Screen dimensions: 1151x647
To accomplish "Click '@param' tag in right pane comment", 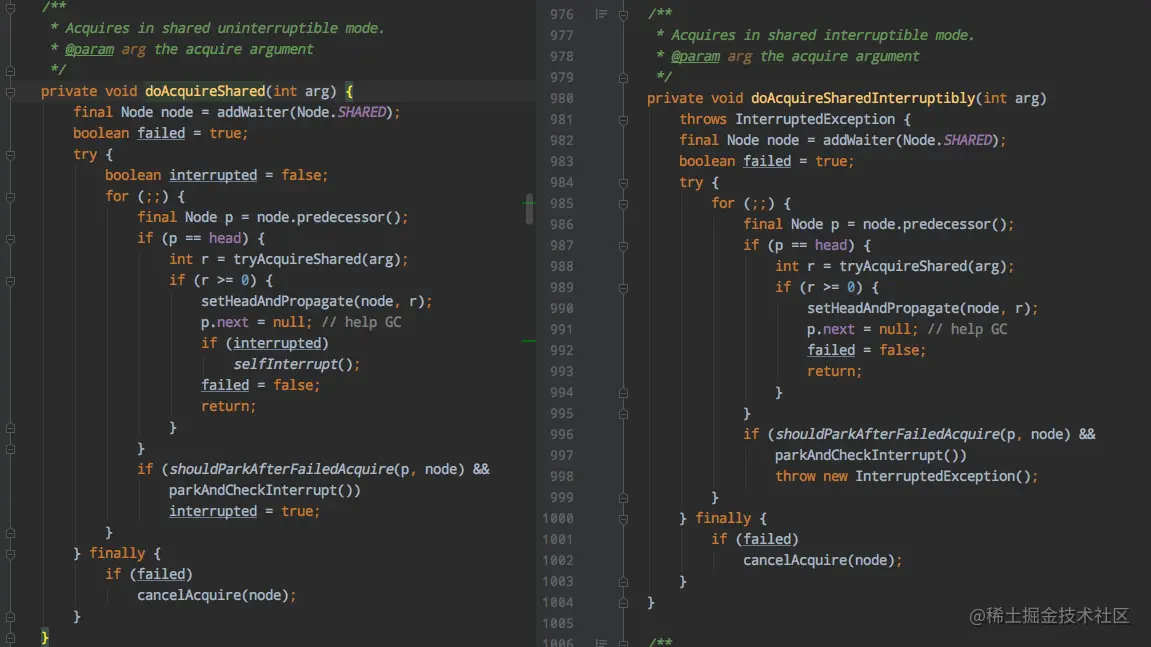I will click(695, 57).
